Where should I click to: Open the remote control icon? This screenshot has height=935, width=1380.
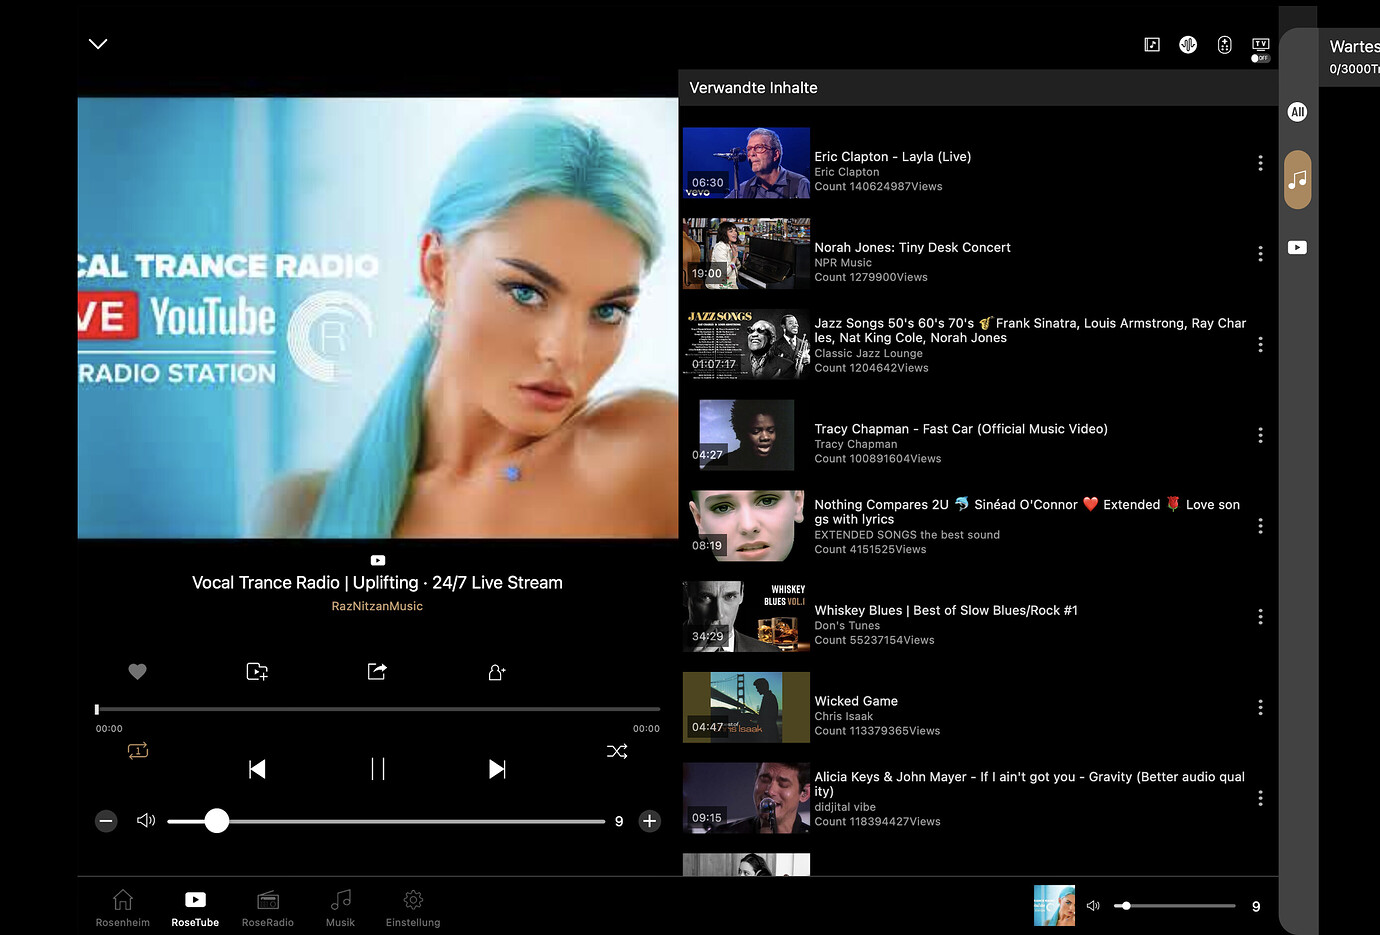tap(1224, 44)
